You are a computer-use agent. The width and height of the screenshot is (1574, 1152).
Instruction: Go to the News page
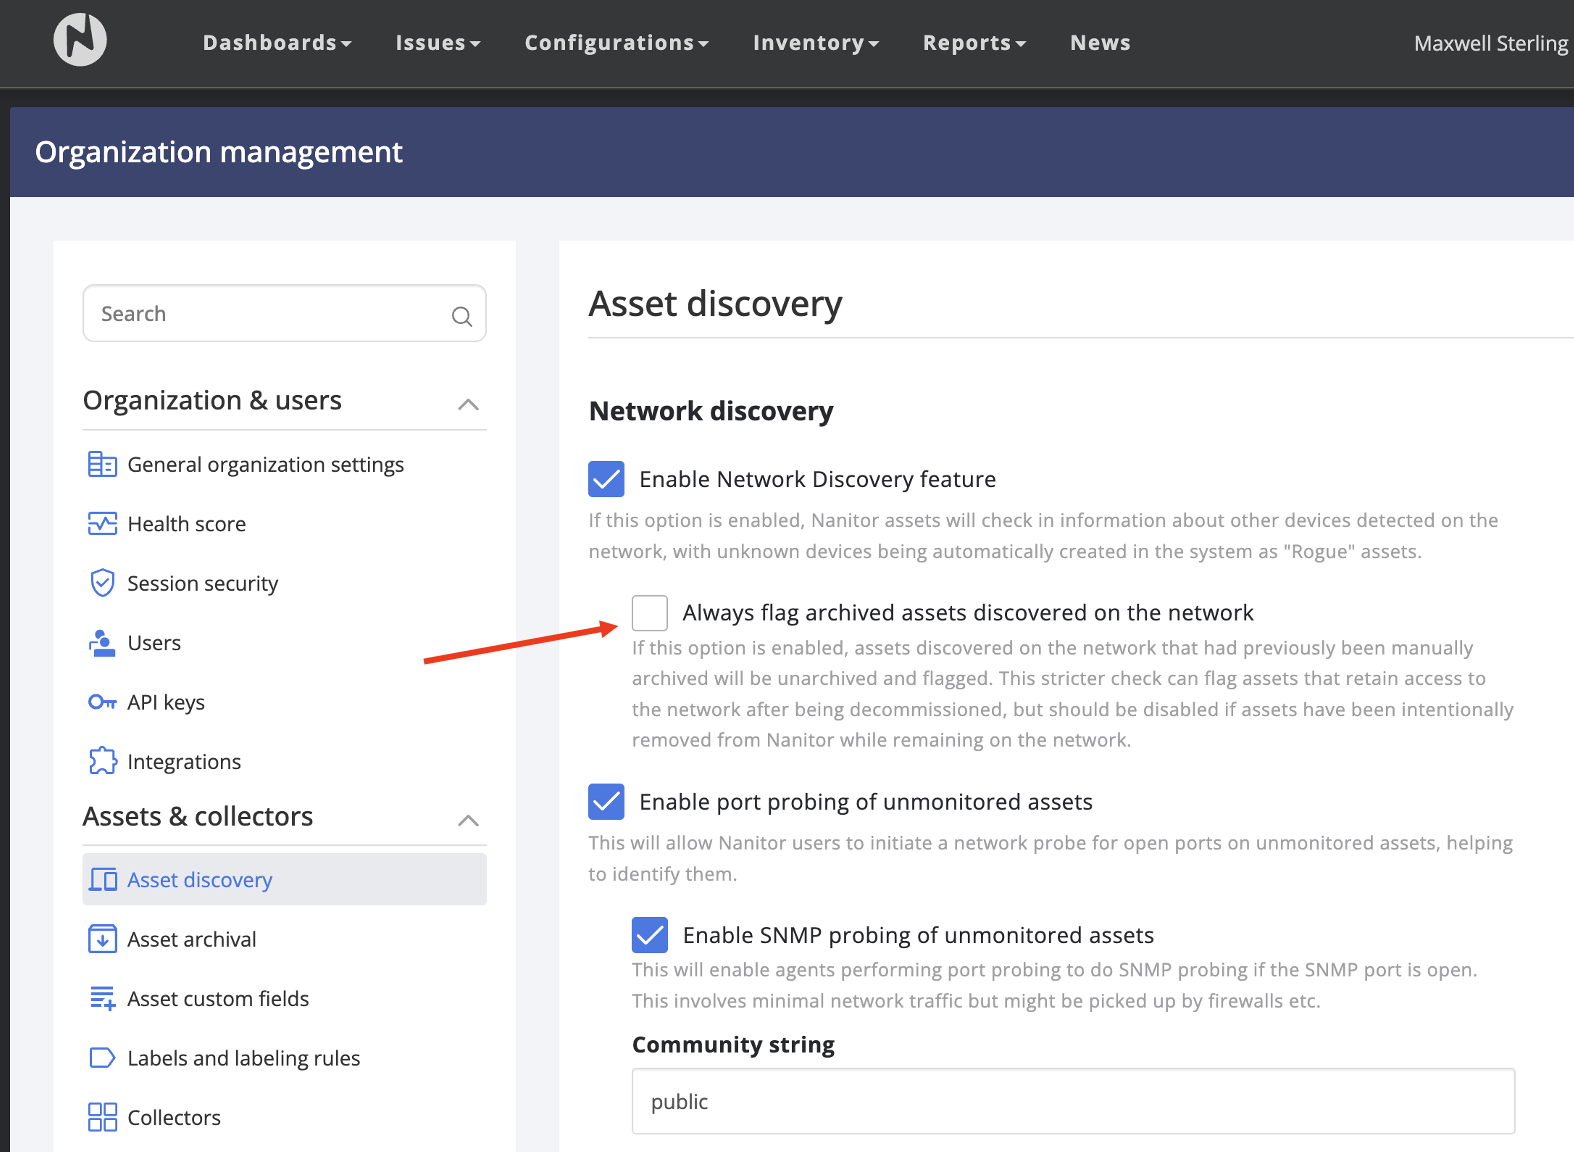[x=1100, y=43]
